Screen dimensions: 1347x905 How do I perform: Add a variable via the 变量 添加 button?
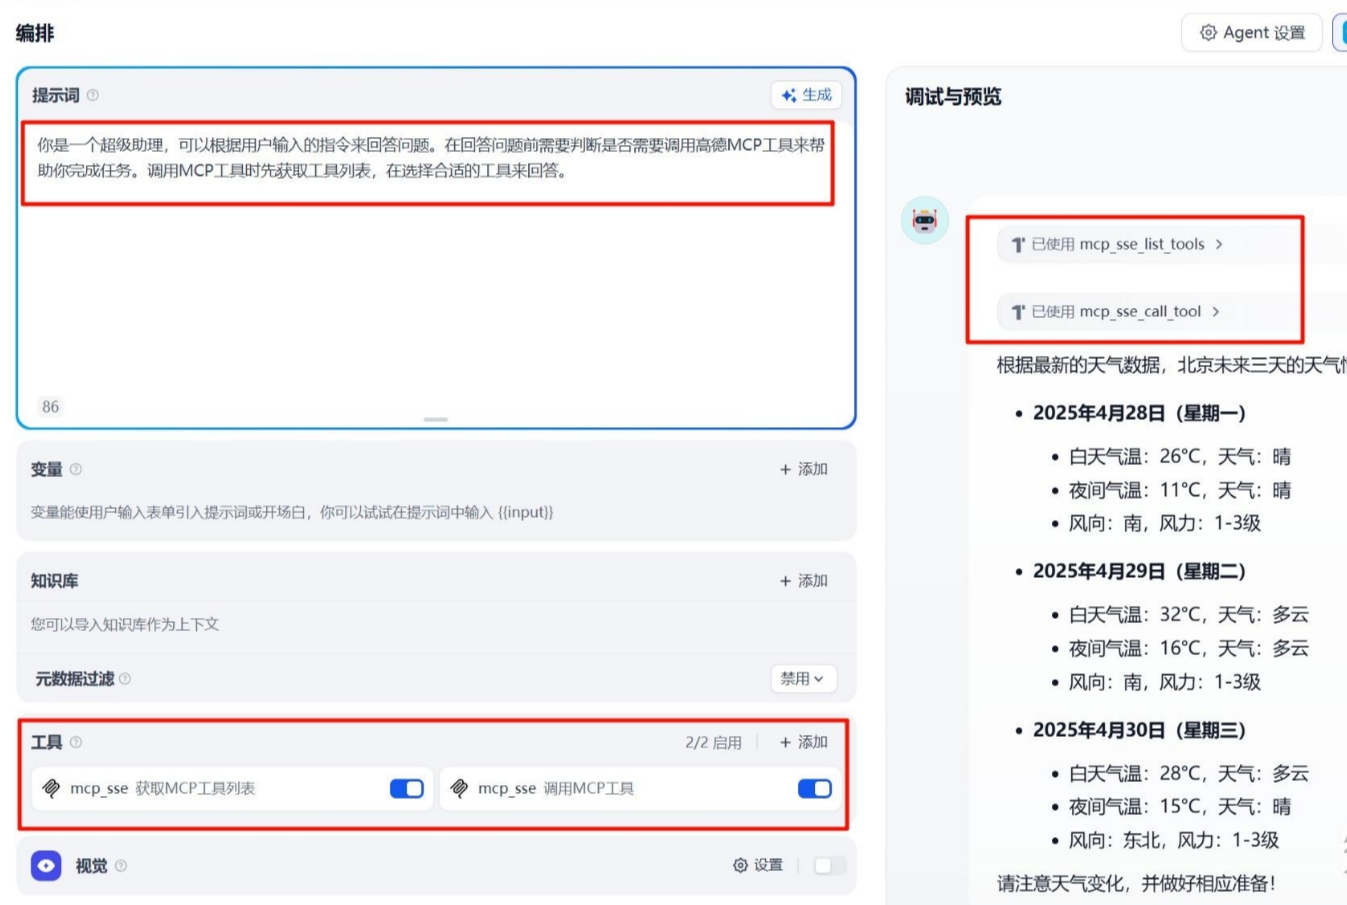802,468
